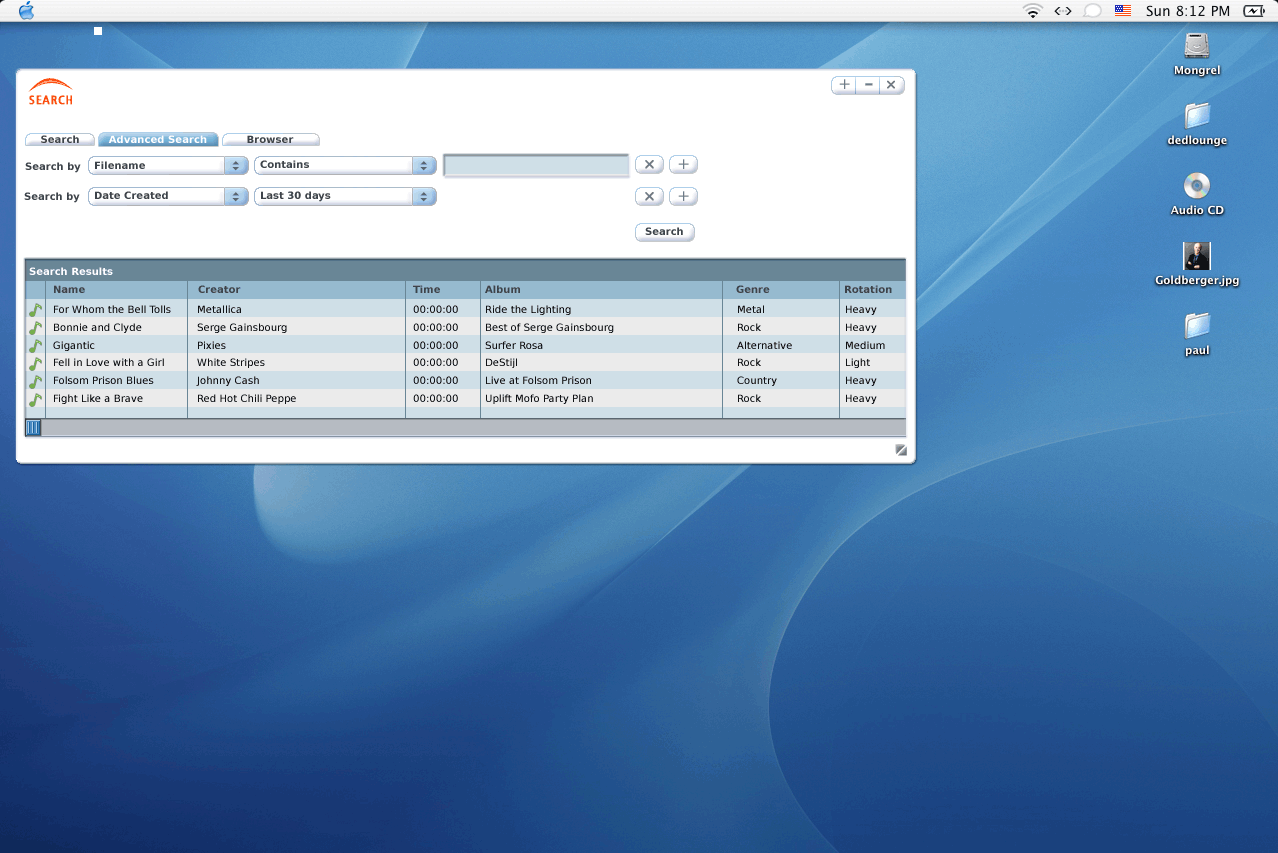This screenshot has width=1278, height=853.
Task: Add a criterion after Filename row with plus
Action: (x=683, y=165)
